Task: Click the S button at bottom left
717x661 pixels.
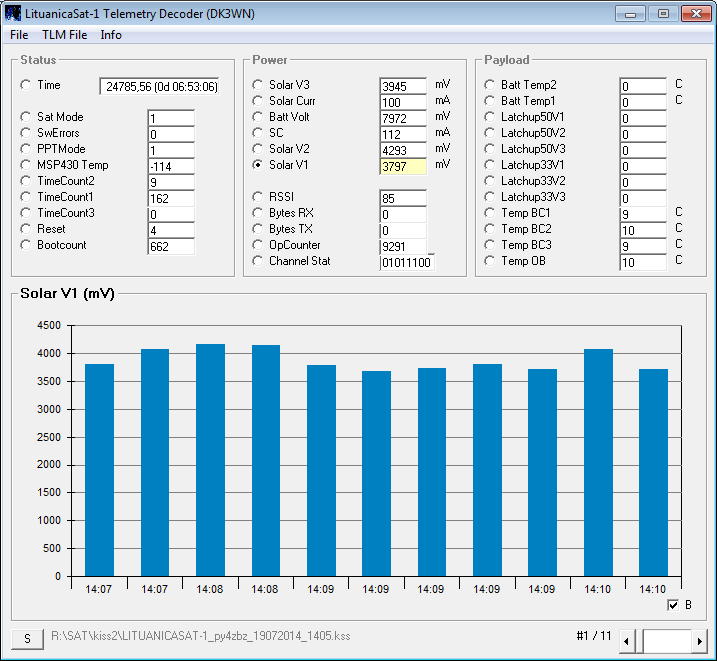Action: (27, 639)
